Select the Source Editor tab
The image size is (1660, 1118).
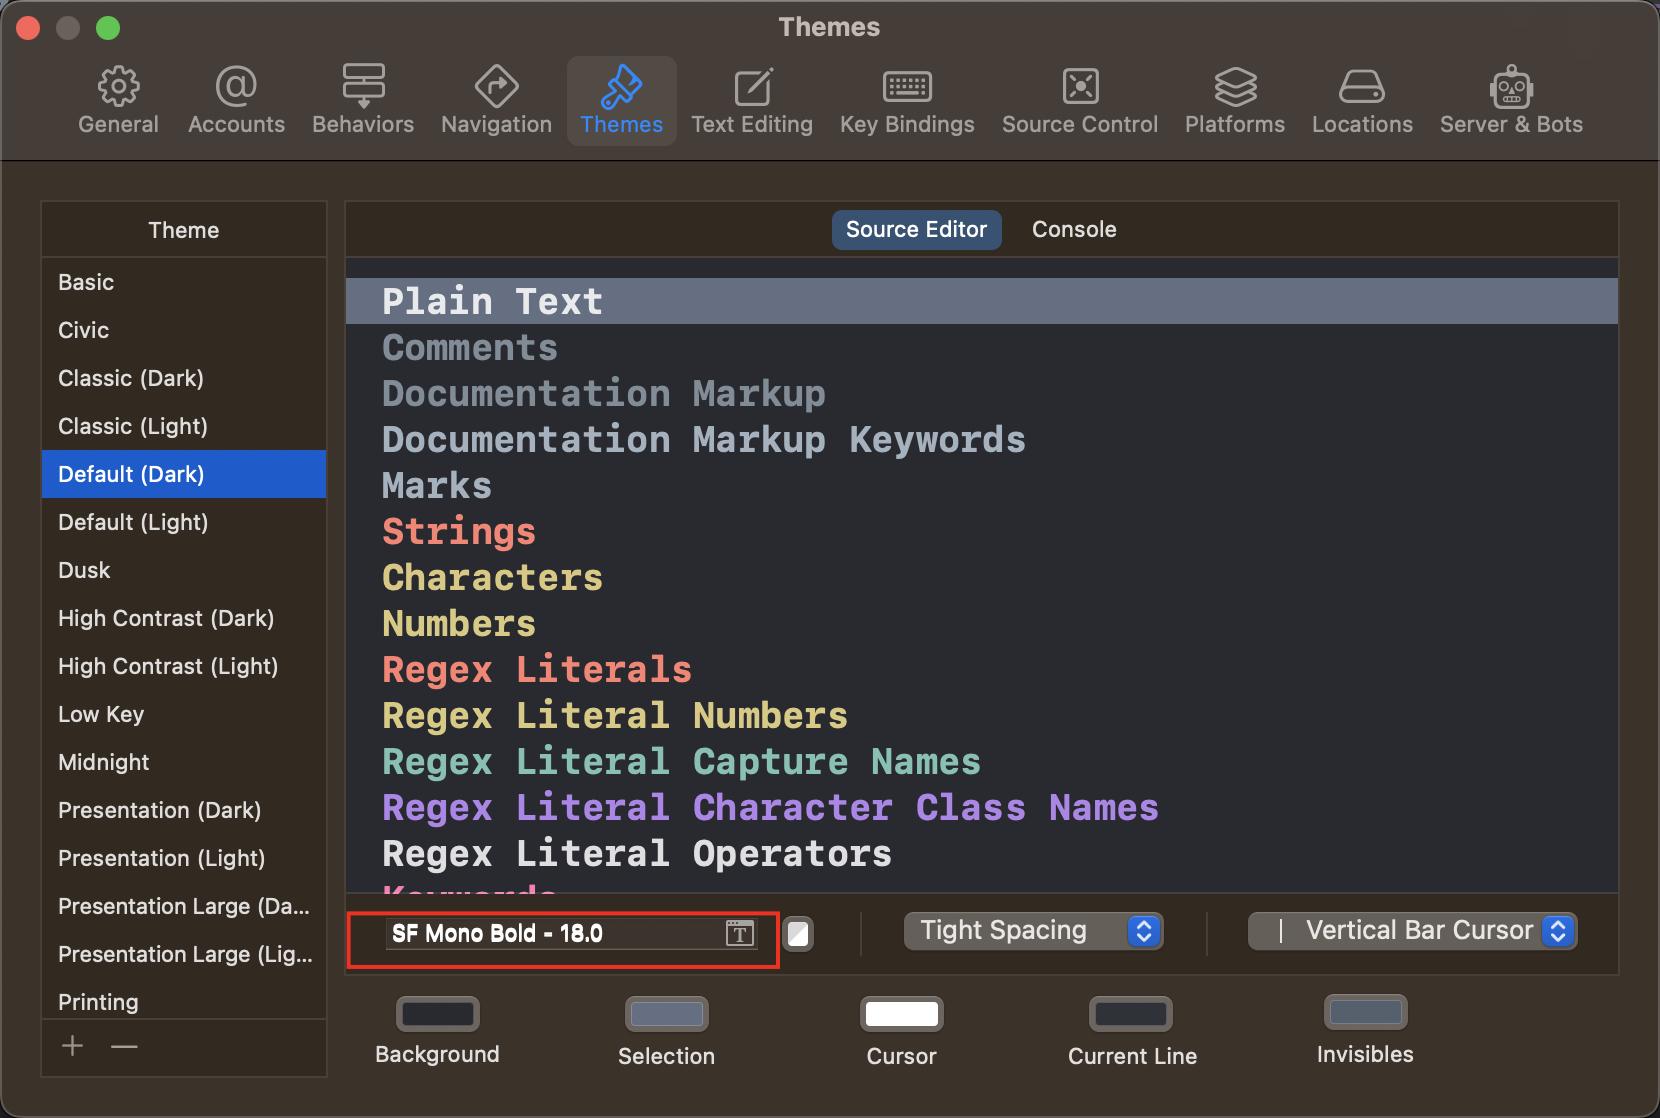[916, 229]
